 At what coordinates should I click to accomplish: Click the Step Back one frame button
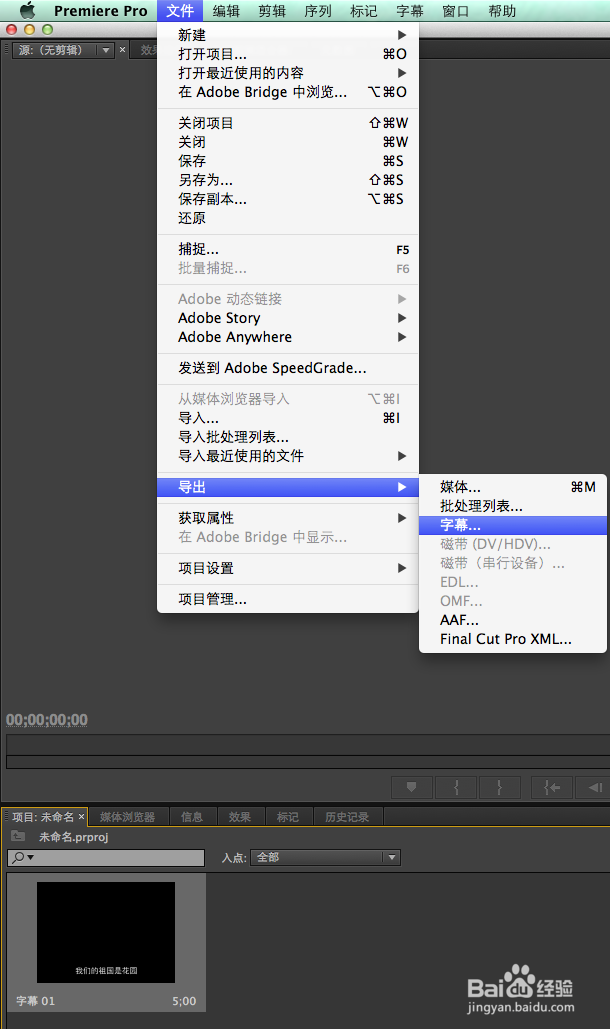click(594, 787)
